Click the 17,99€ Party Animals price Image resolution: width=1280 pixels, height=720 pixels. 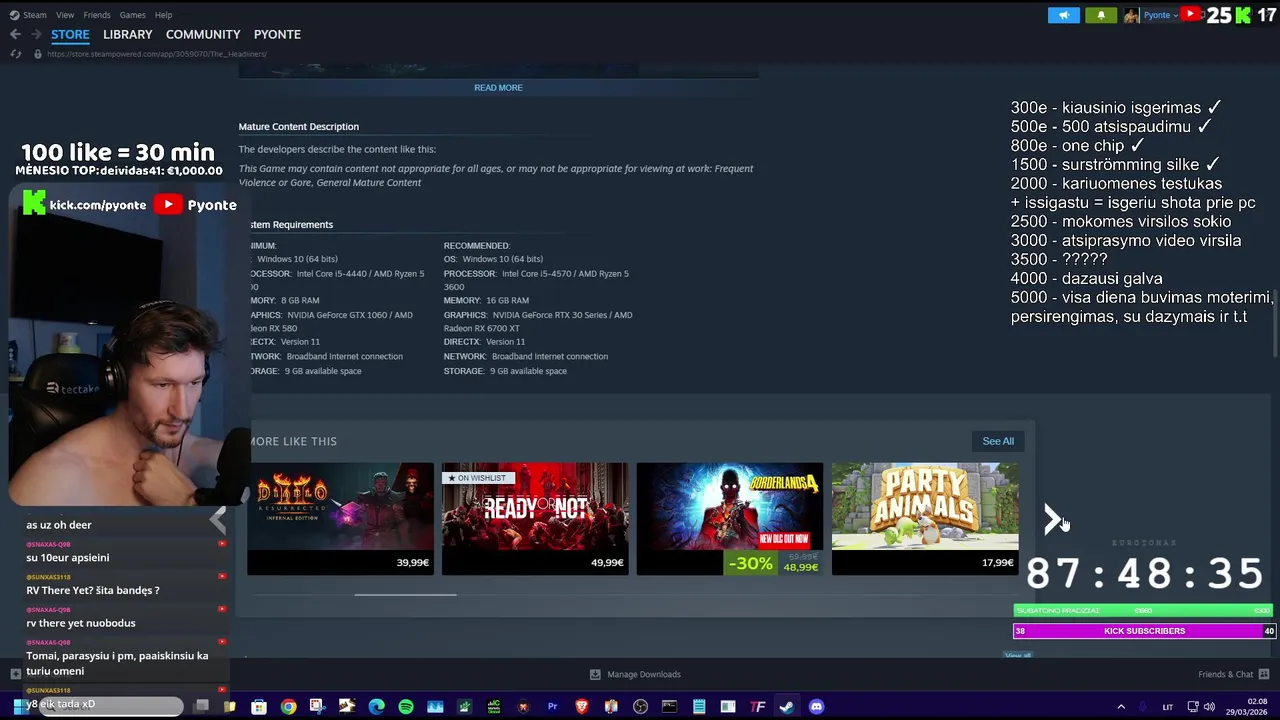point(997,563)
